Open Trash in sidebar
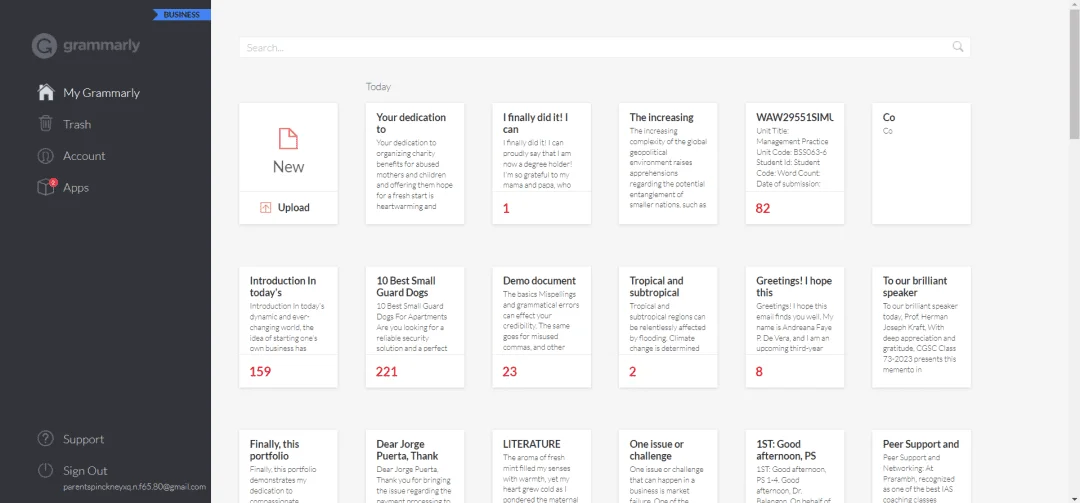 77,124
